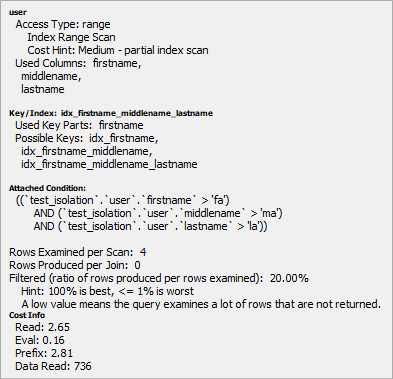Click the lastname > 'la' condition line
The height and width of the screenshot is (379, 393).
pyautogui.click(x=150, y=226)
